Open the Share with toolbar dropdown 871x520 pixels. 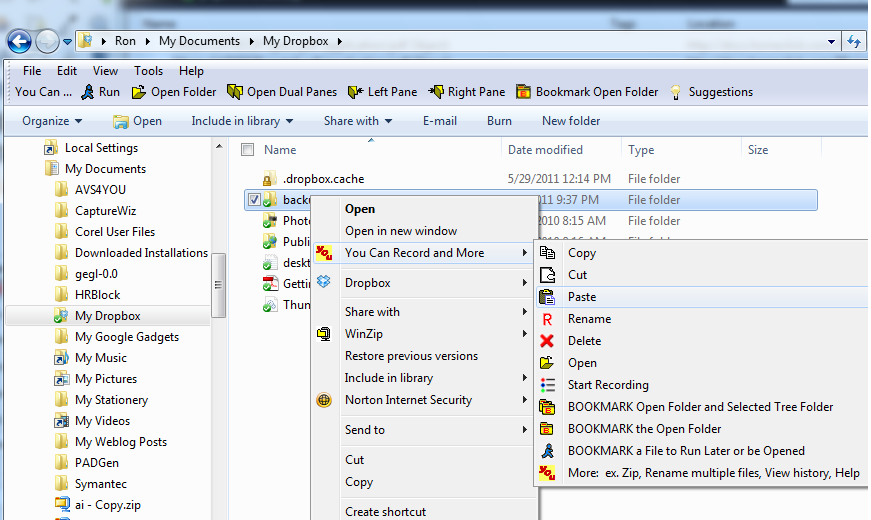(x=357, y=121)
